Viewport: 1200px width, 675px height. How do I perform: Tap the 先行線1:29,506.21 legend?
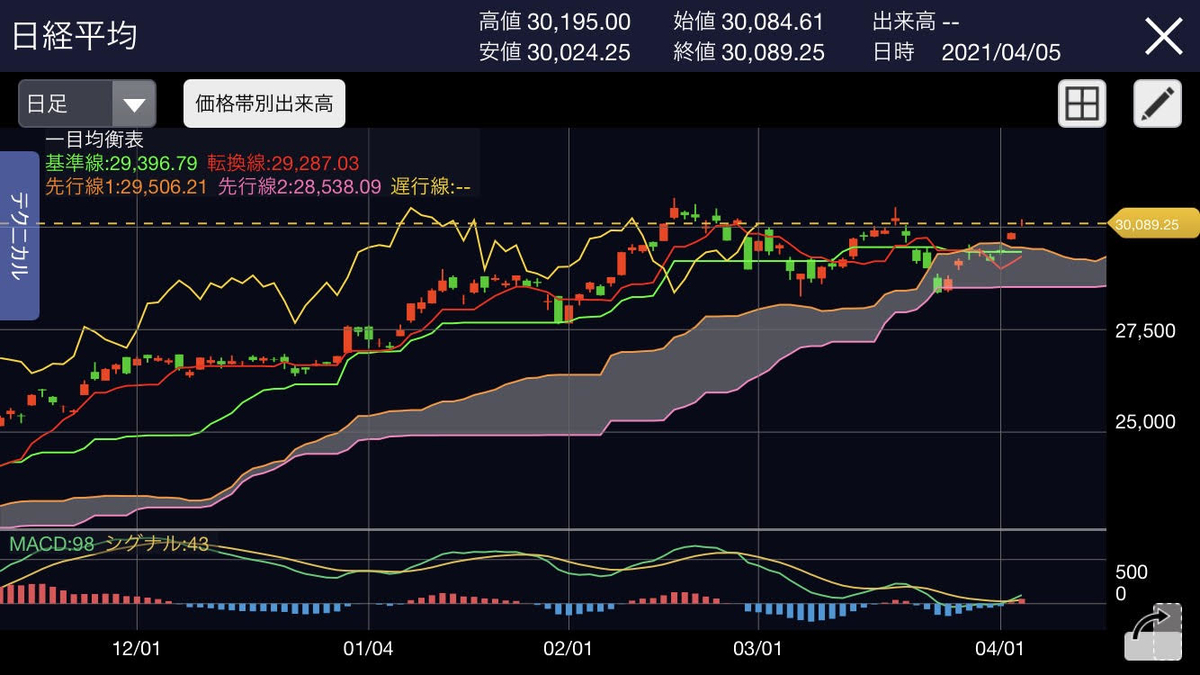pyautogui.click(x=127, y=186)
